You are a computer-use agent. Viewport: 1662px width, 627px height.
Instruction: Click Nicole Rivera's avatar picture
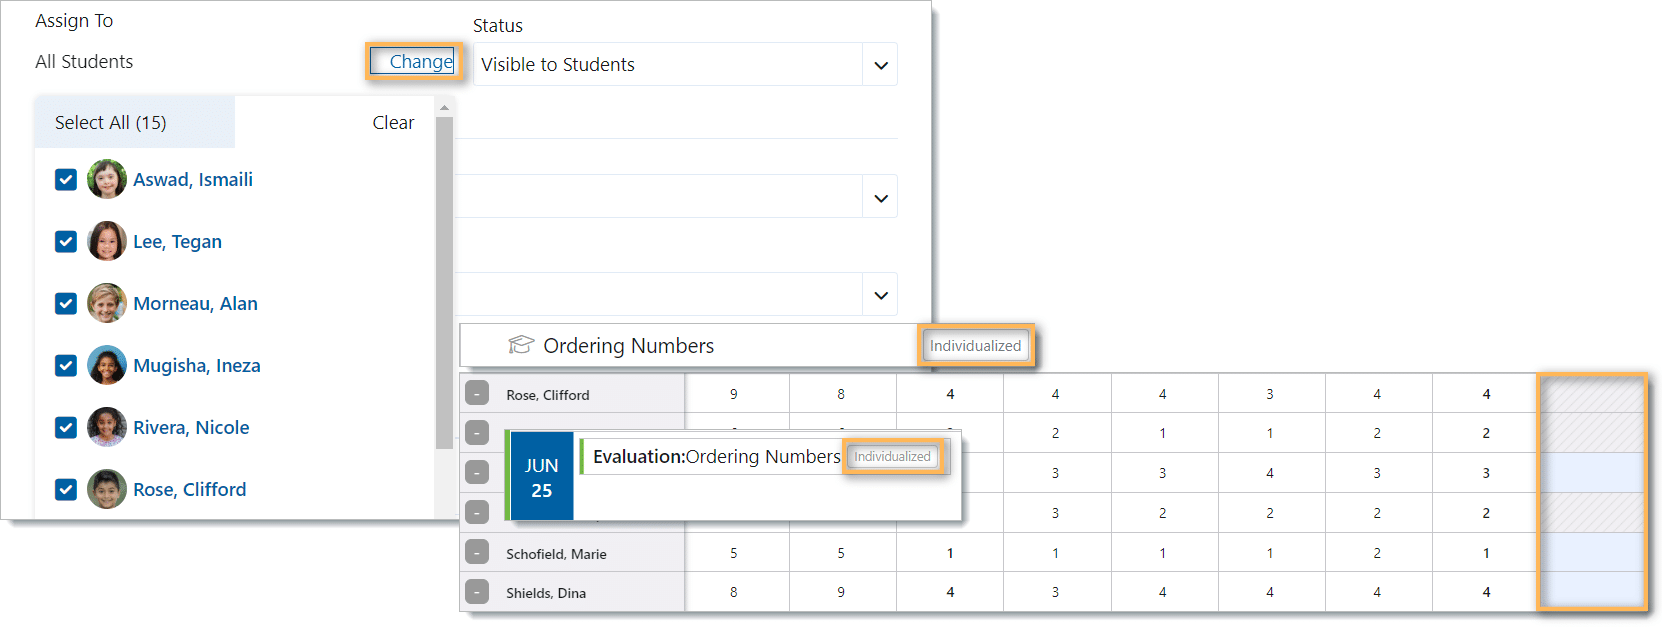pyautogui.click(x=107, y=428)
